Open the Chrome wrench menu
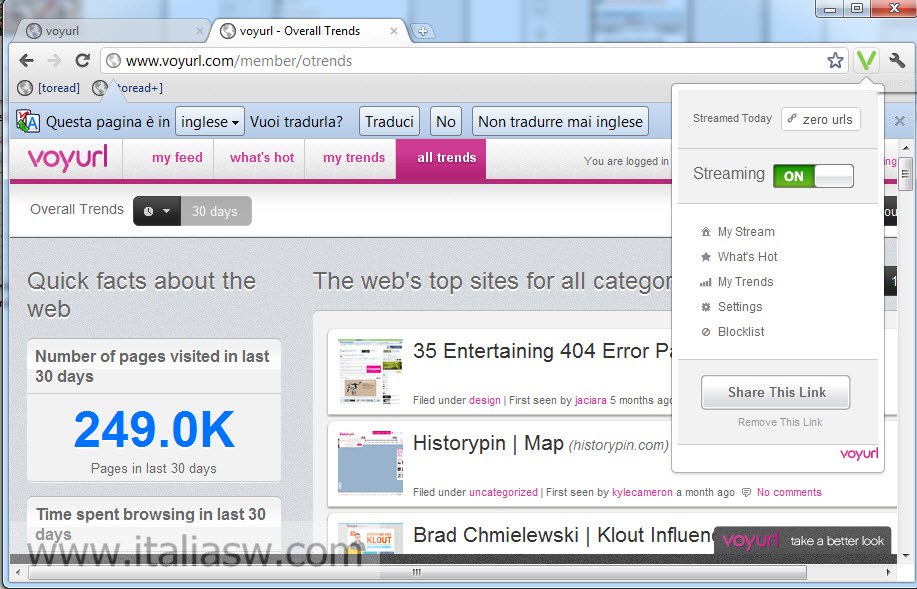 (x=896, y=60)
